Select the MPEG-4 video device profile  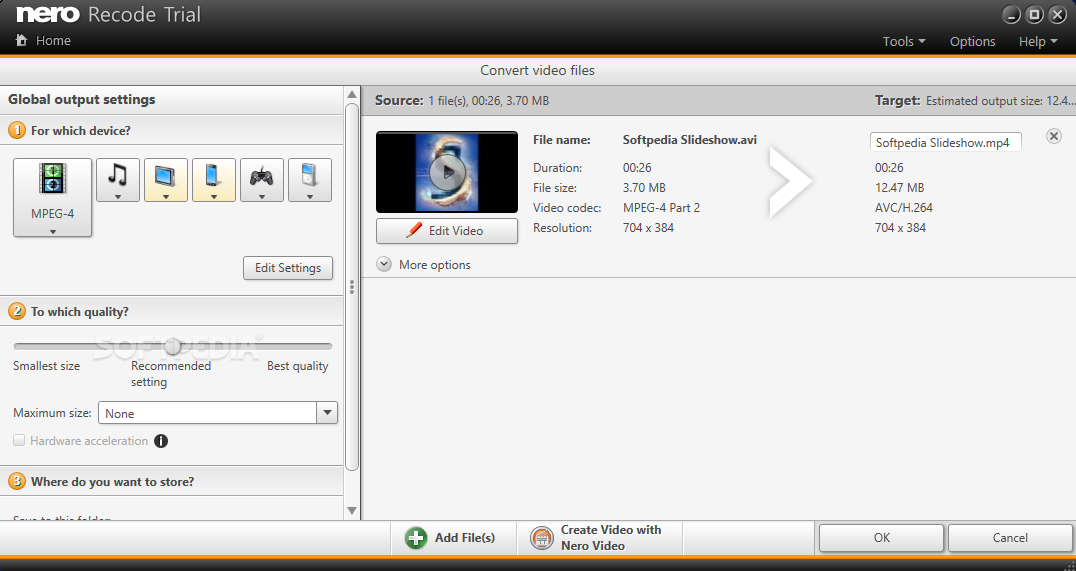(52, 197)
